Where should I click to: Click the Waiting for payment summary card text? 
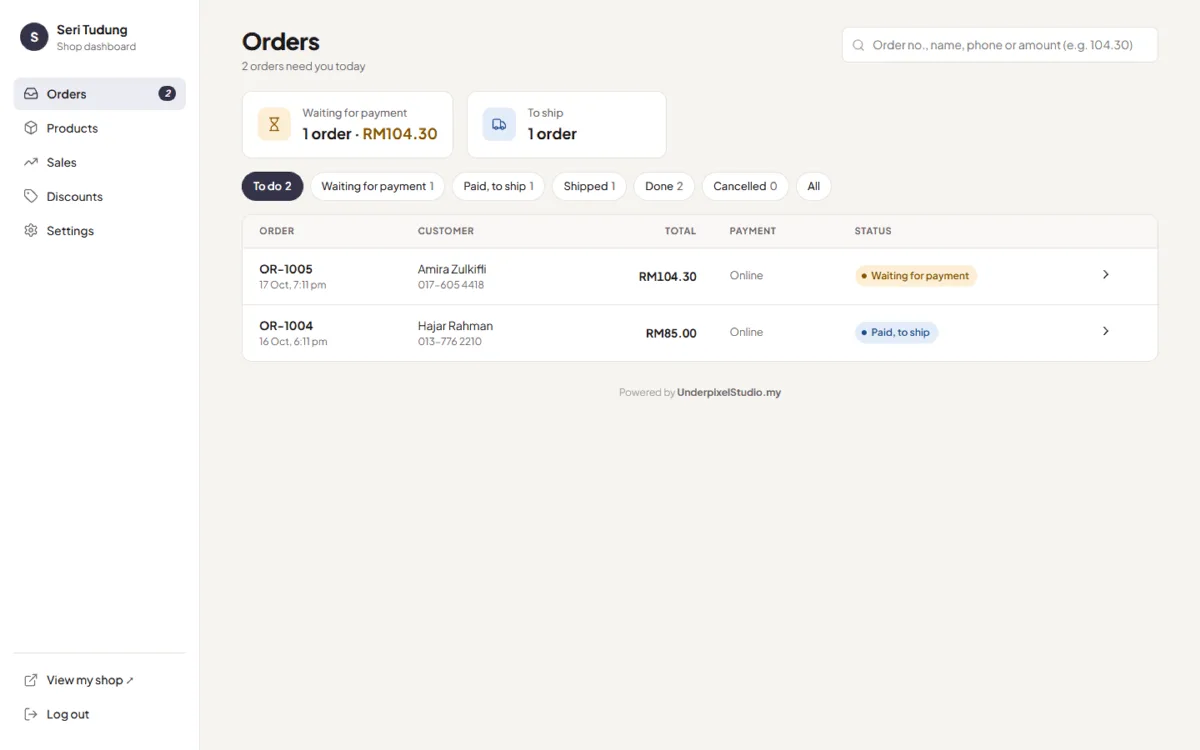pos(370,125)
